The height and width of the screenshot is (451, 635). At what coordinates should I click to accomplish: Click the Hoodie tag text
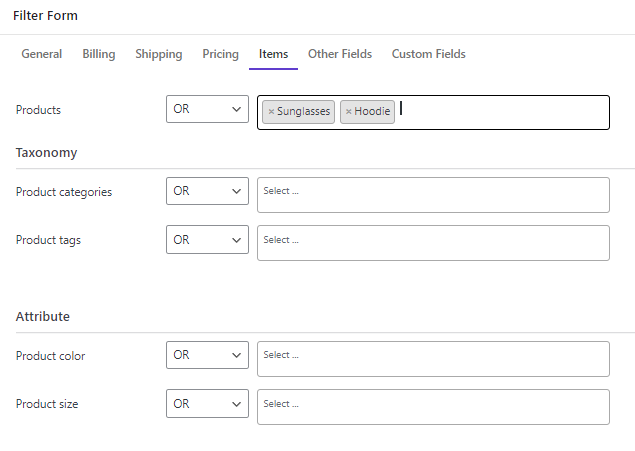click(372, 111)
